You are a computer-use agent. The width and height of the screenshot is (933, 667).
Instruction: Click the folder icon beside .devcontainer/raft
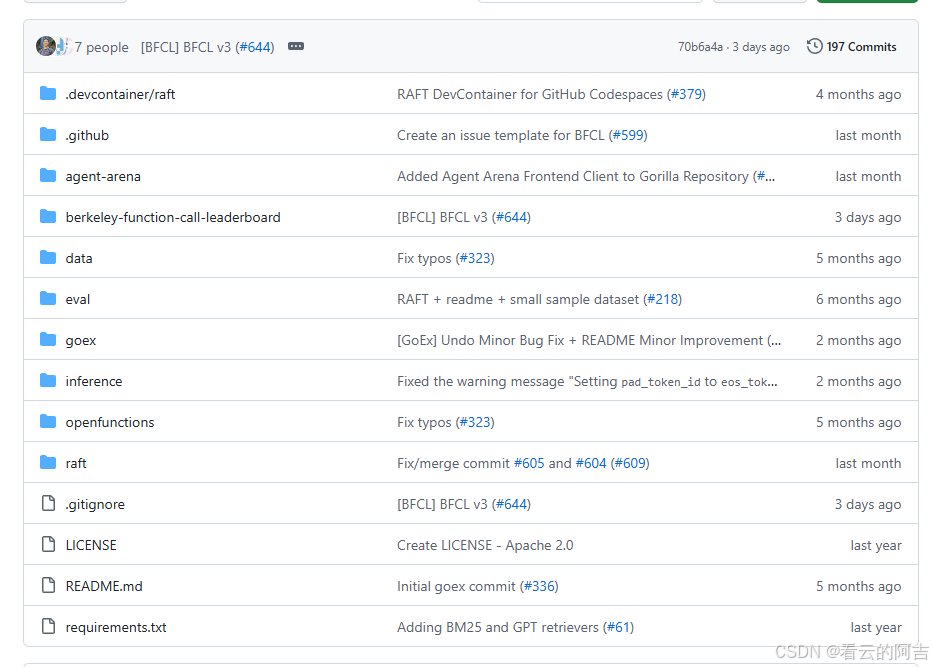48,94
